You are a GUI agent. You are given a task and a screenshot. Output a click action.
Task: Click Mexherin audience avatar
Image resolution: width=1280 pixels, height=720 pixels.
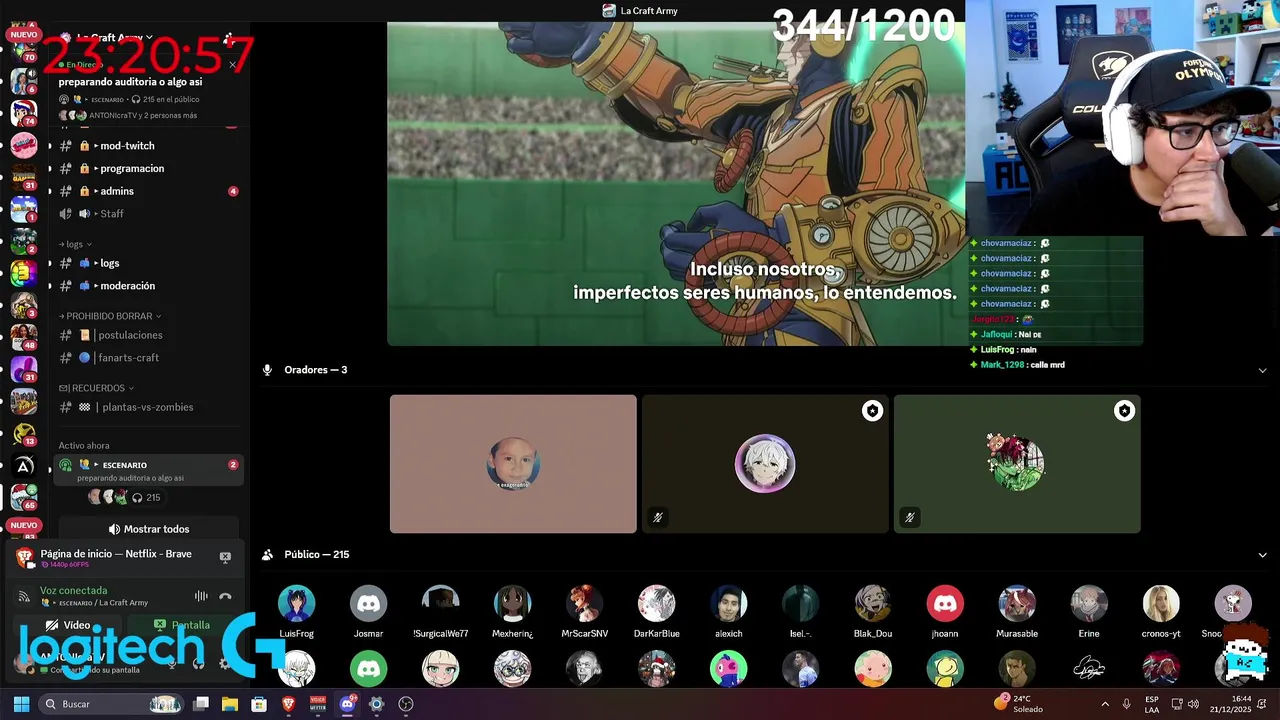[x=513, y=603]
